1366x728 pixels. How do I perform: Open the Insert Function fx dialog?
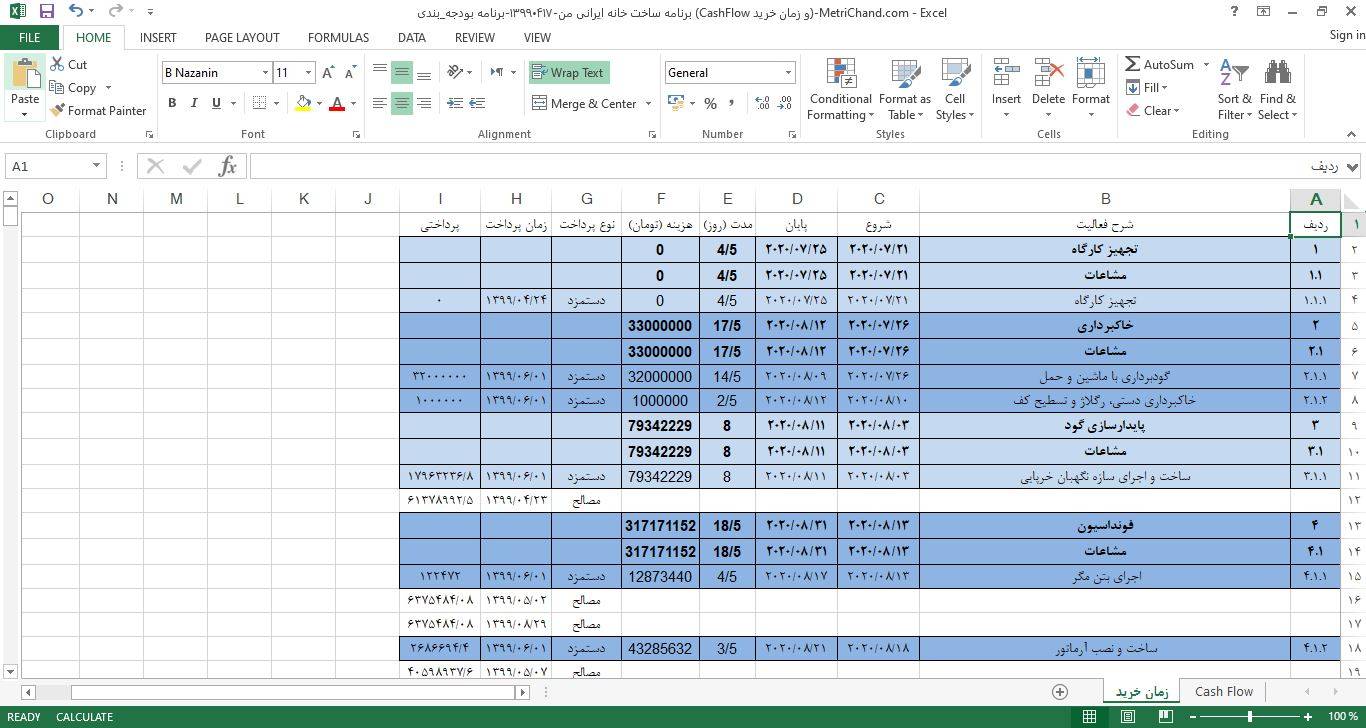(x=227, y=166)
